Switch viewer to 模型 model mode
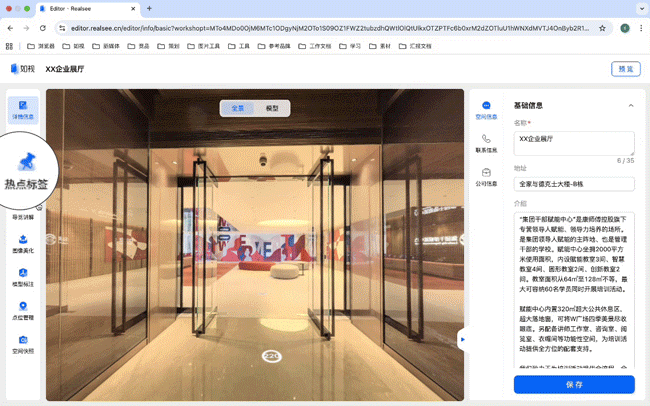This screenshot has height=406, width=650. click(272, 108)
